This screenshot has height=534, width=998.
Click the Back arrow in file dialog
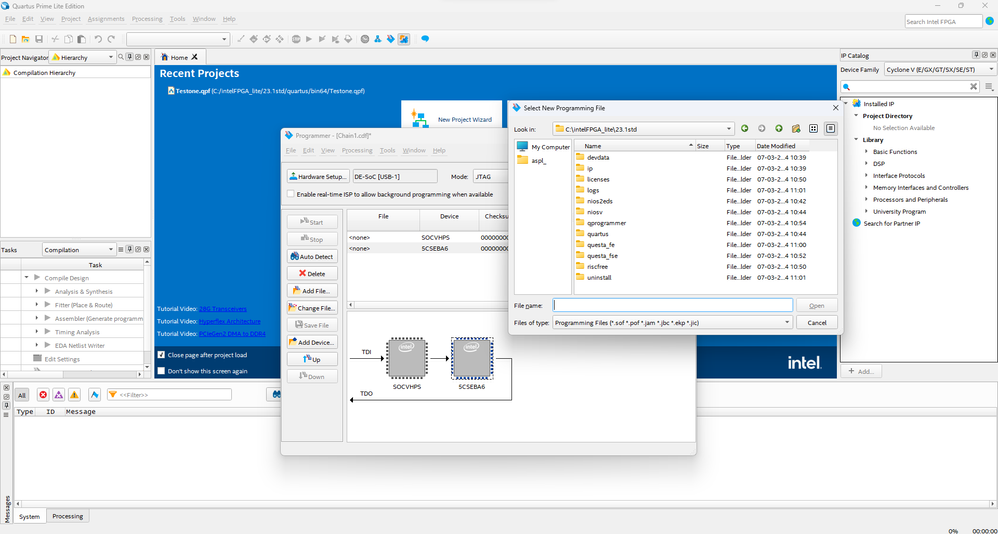[744, 129]
